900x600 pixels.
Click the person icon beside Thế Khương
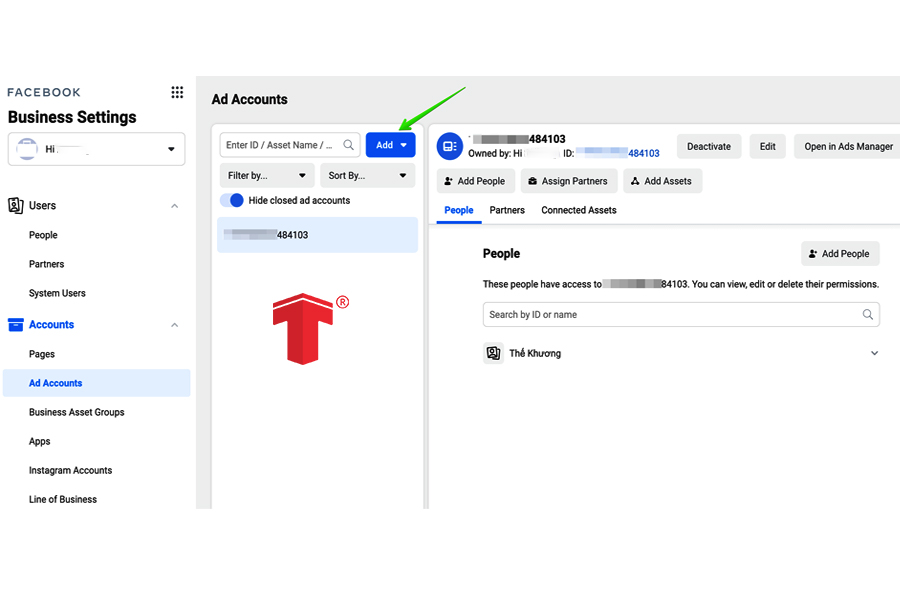[493, 353]
